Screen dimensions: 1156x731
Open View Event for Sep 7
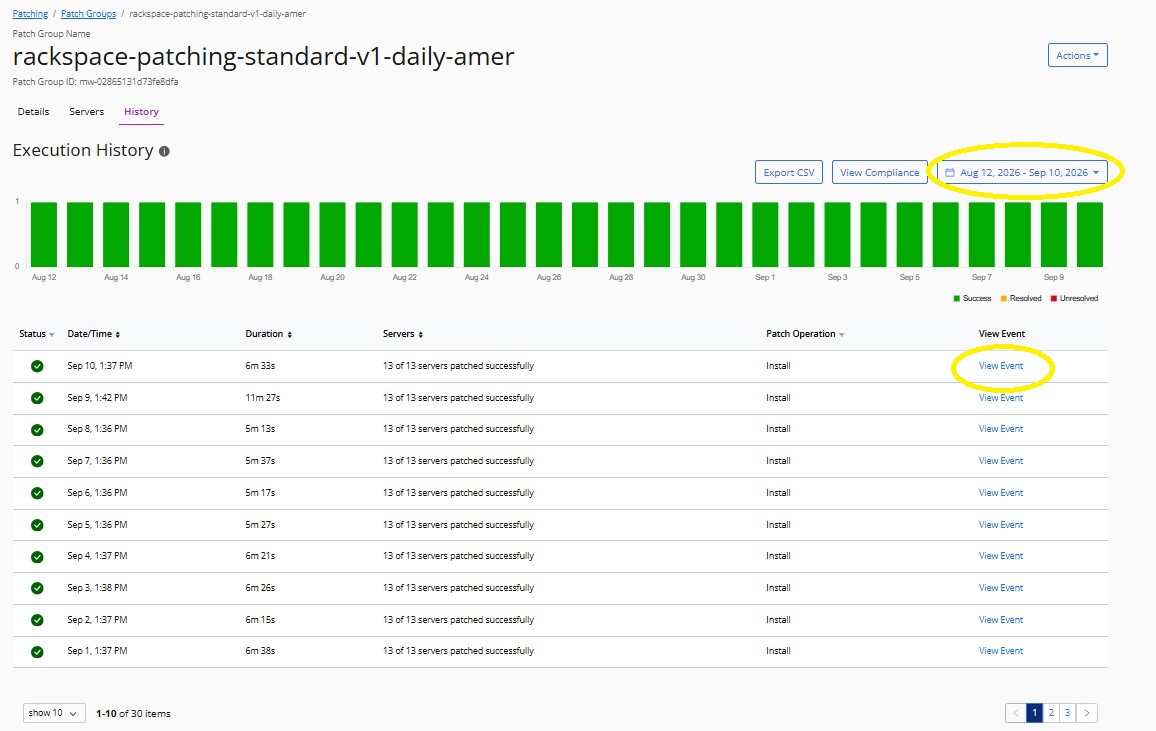[1000, 461]
